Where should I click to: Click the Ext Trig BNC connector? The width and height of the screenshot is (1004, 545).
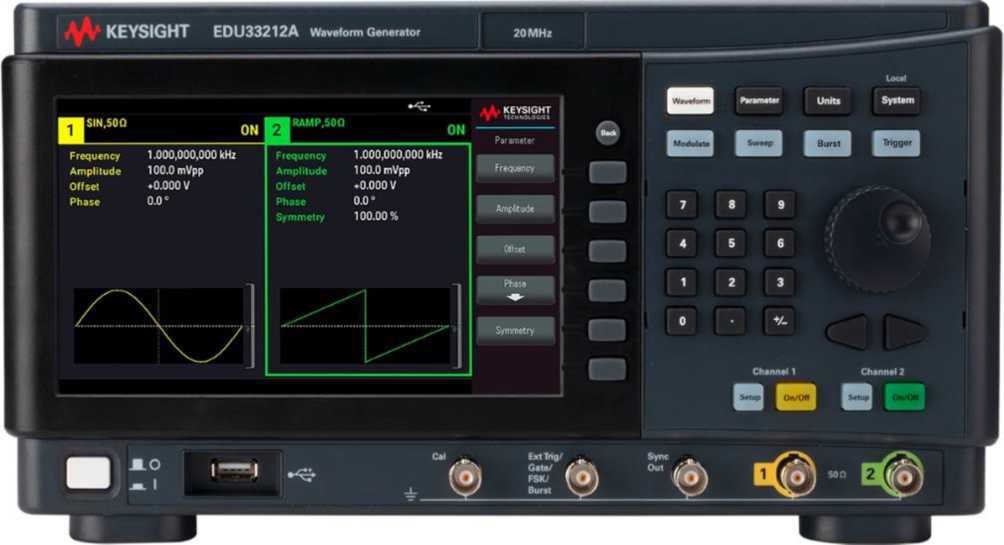pos(581,476)
